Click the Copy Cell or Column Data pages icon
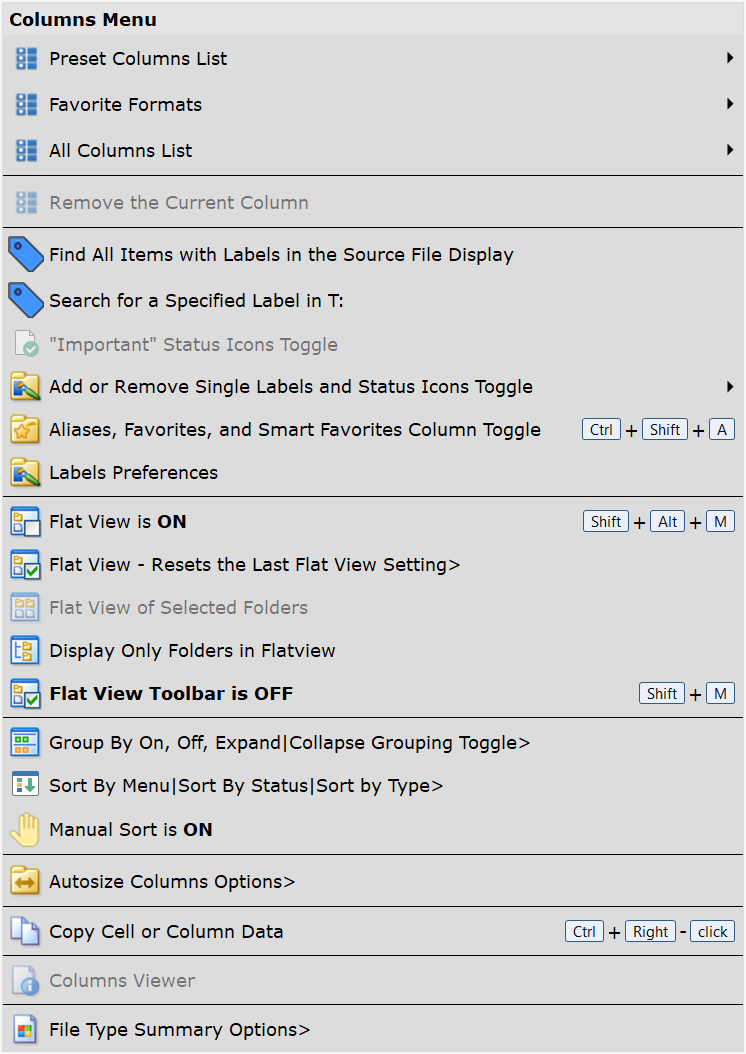 click(x=26, y=932)
